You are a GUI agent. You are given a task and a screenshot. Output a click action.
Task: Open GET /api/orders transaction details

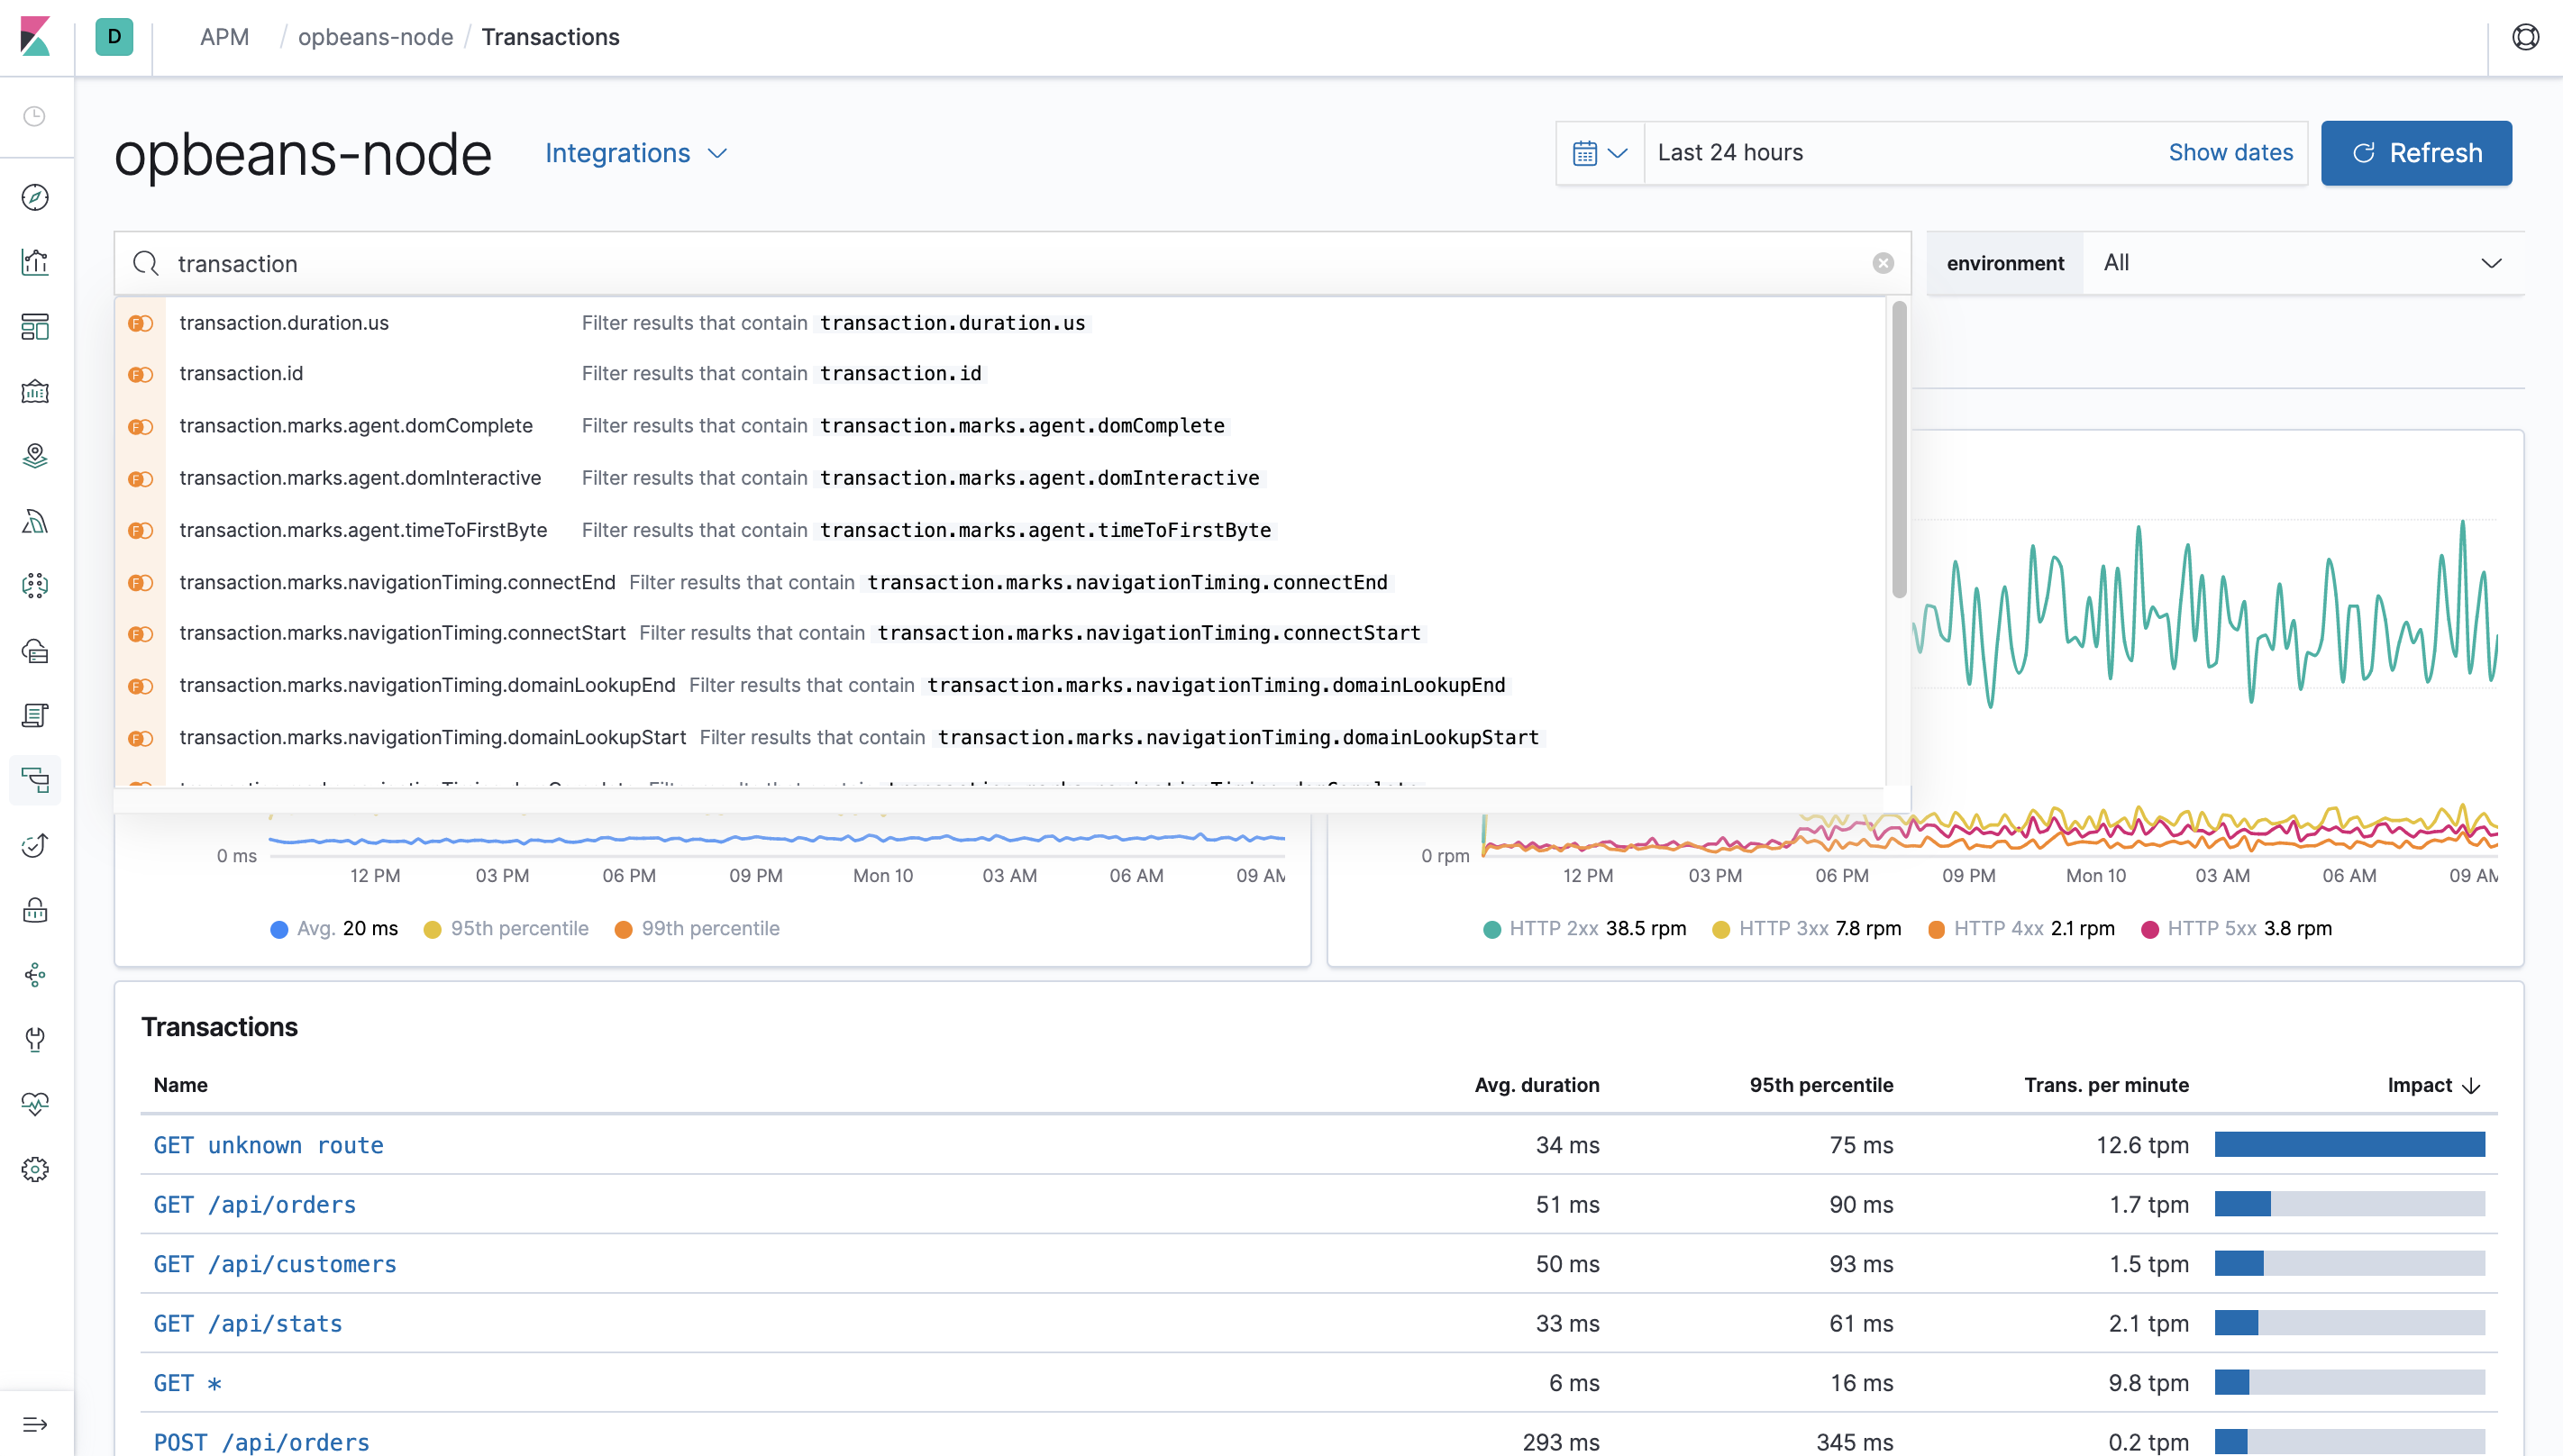point(253,1205)
